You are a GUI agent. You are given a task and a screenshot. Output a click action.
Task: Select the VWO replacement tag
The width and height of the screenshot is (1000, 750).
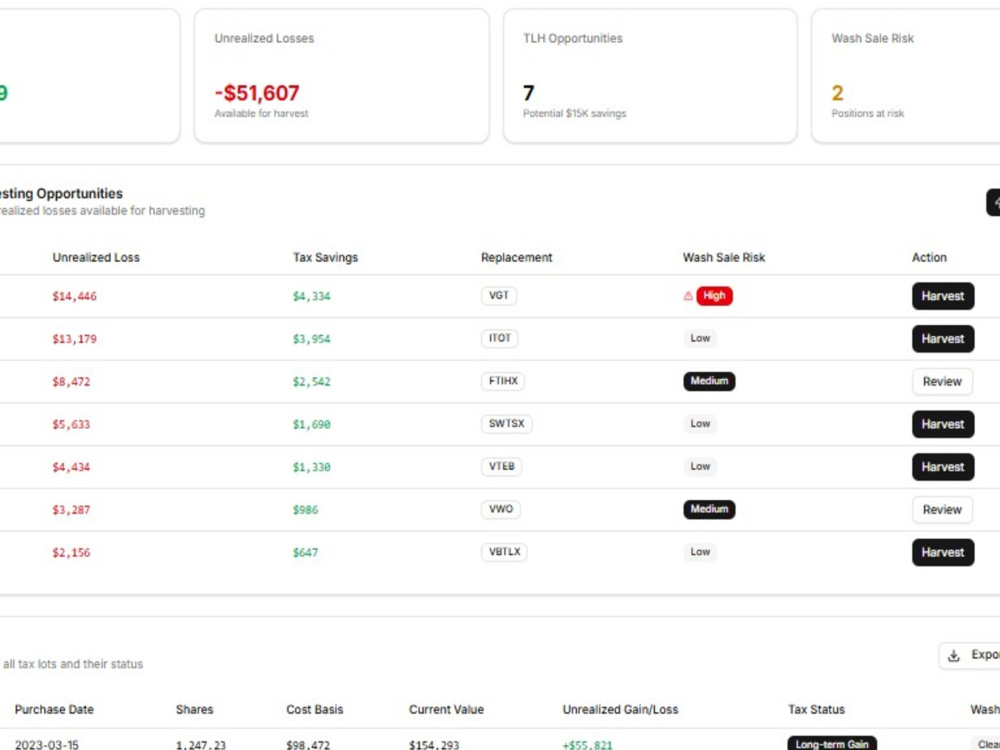[501, 510]
